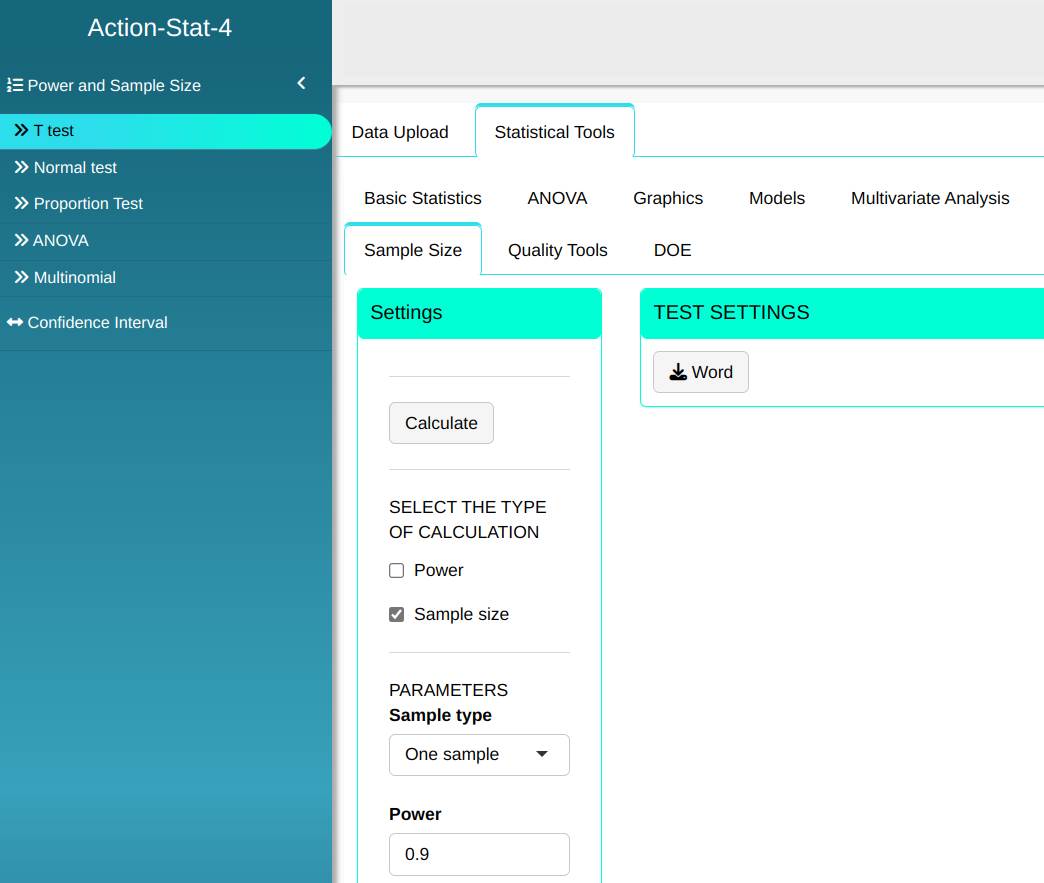
Task: Click the double-arrow icon beside Multinomial
Action: pos(21,277)
